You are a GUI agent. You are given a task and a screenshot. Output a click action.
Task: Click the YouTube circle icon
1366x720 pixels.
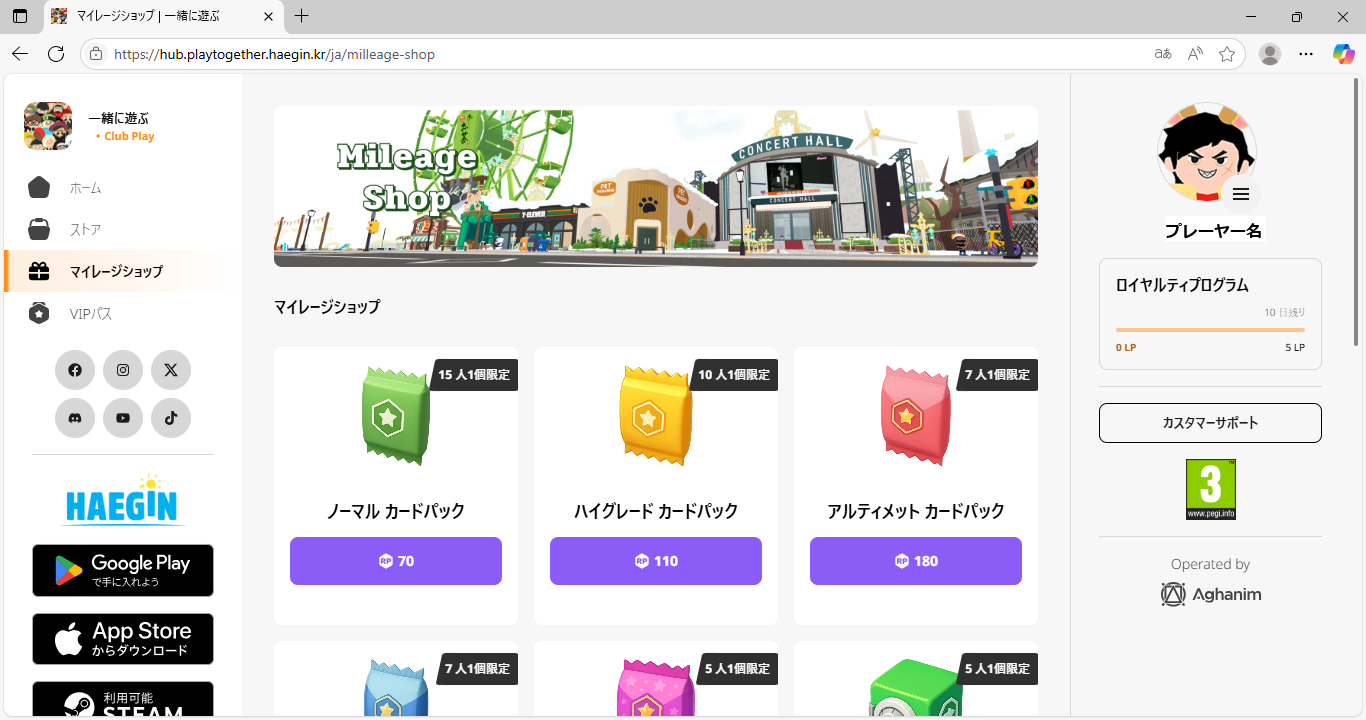pos(123,418)
